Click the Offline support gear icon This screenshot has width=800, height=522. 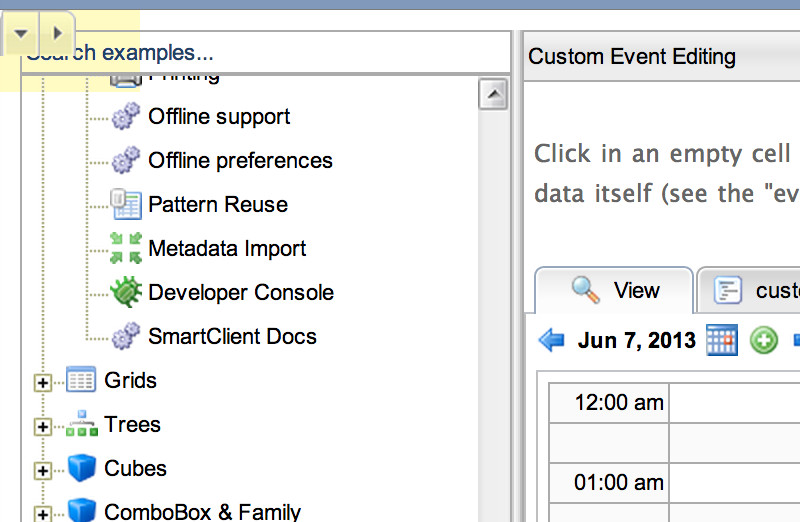[125, 117]
